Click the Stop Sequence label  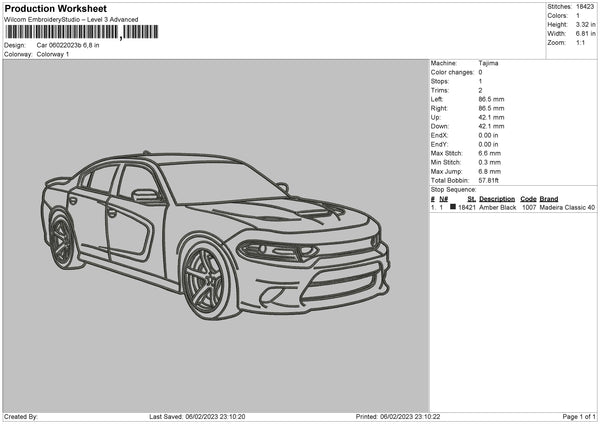click(x=454, y=188)
